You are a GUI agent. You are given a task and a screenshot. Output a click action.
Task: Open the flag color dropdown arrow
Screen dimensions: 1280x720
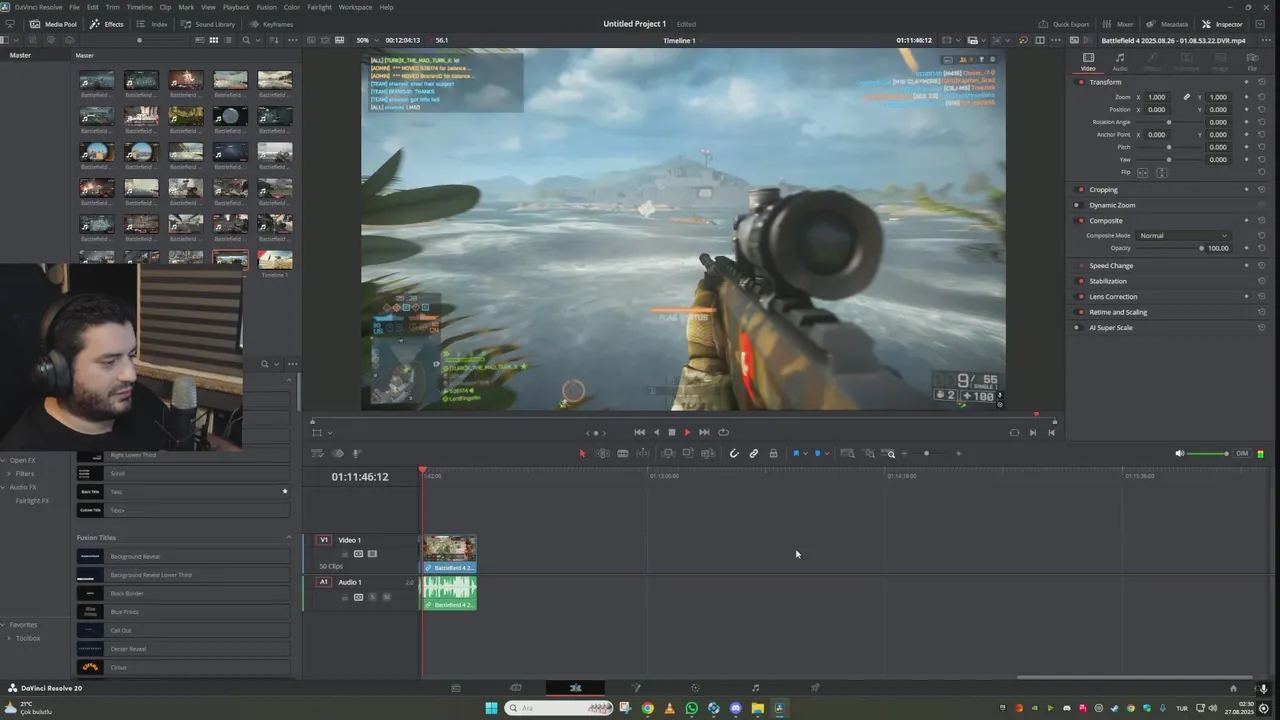pyautogui.click(x=805, y=453)
